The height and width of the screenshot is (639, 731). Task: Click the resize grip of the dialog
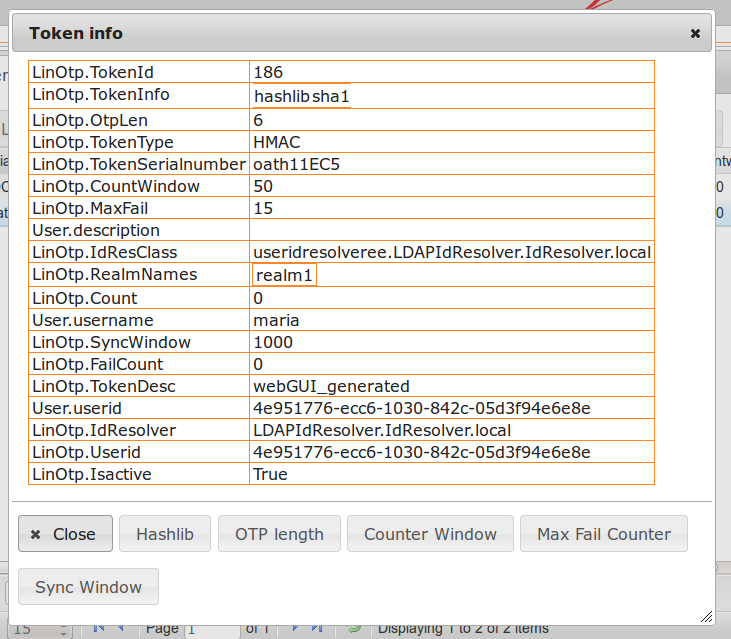pyautogui.click(x=707, y=617)
